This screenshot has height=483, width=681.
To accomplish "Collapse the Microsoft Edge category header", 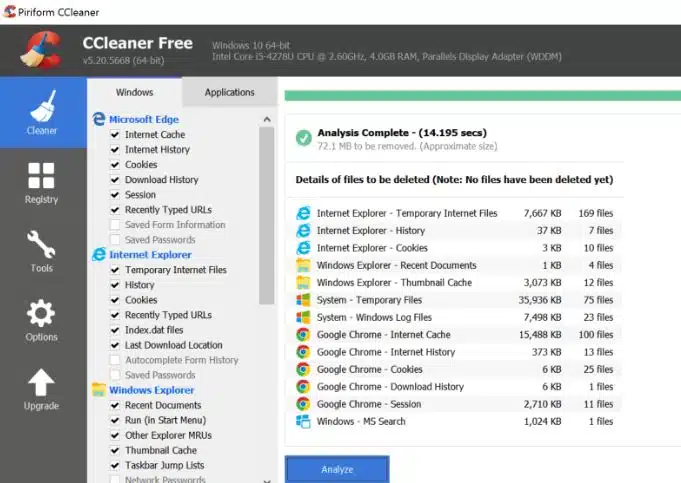I will (144, 119).
